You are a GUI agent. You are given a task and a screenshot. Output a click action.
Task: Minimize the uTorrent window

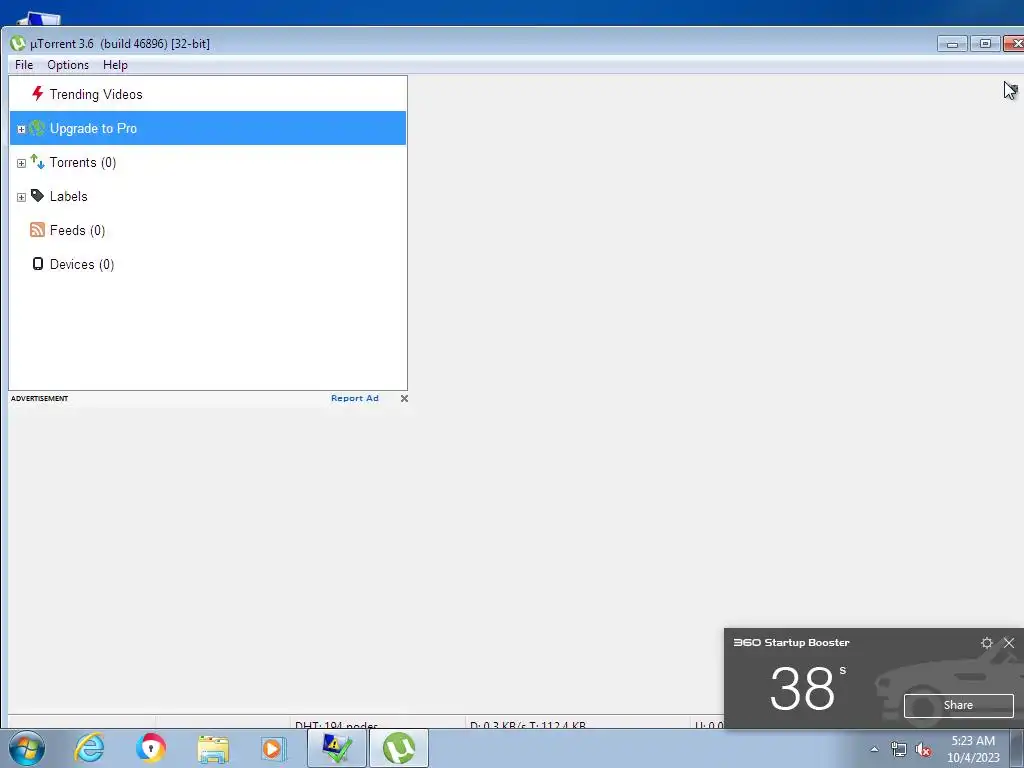952,44
